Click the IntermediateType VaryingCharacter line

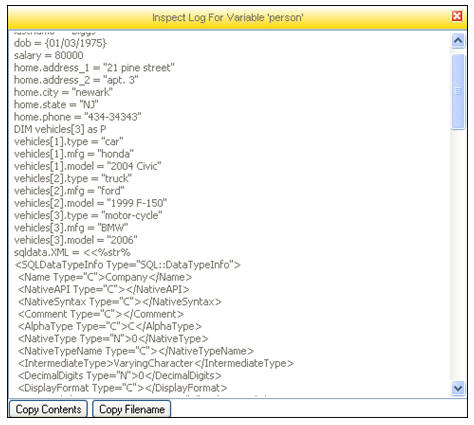coord(156,363)
